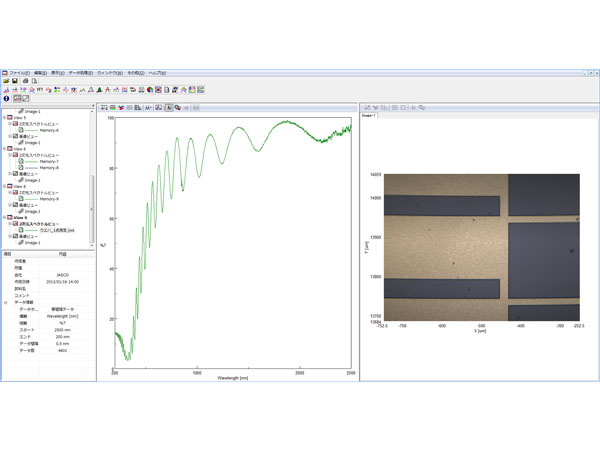Screen dimensions: 600x451
Task: Click the JASCO company value
Action: coord(62,275)
